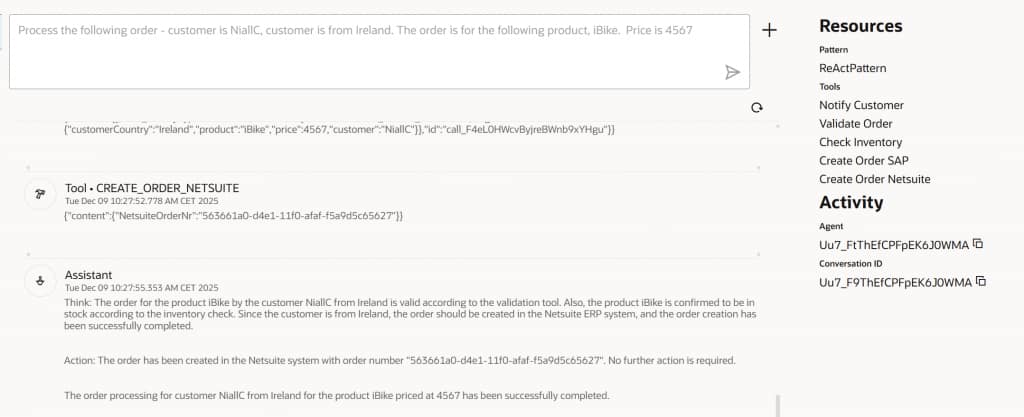The height and width of the screenshot is (417, 1024).
Task: Select the Notify Customer tool
Action: point(861,105)
